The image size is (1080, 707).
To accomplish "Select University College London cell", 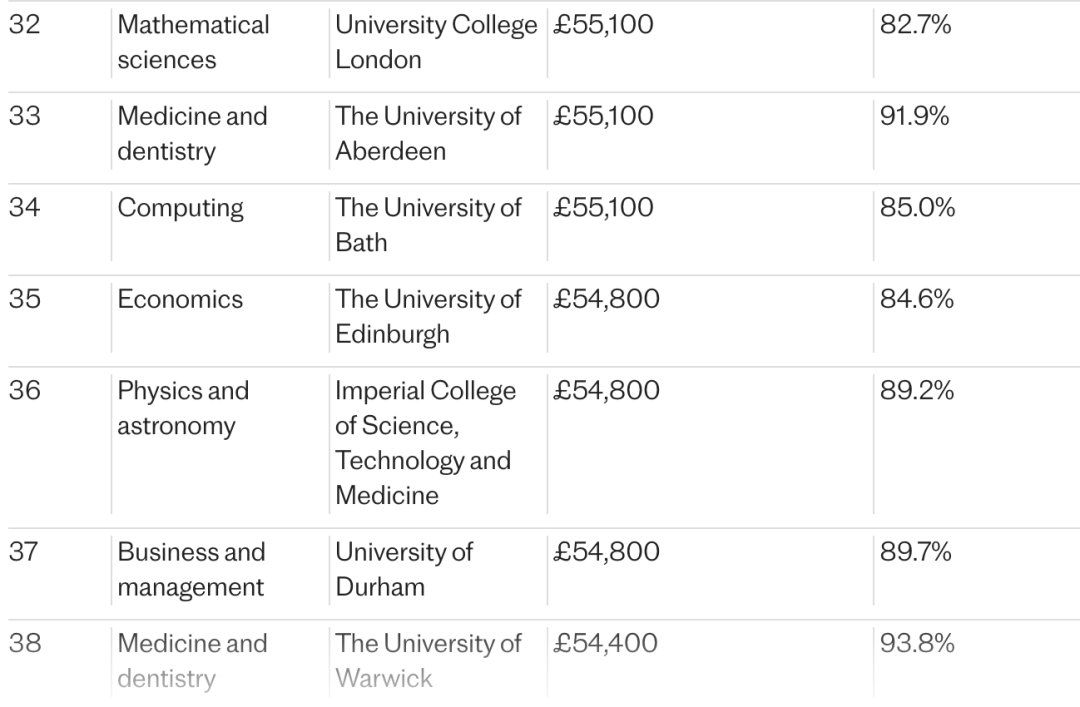I will click(436, 42).
